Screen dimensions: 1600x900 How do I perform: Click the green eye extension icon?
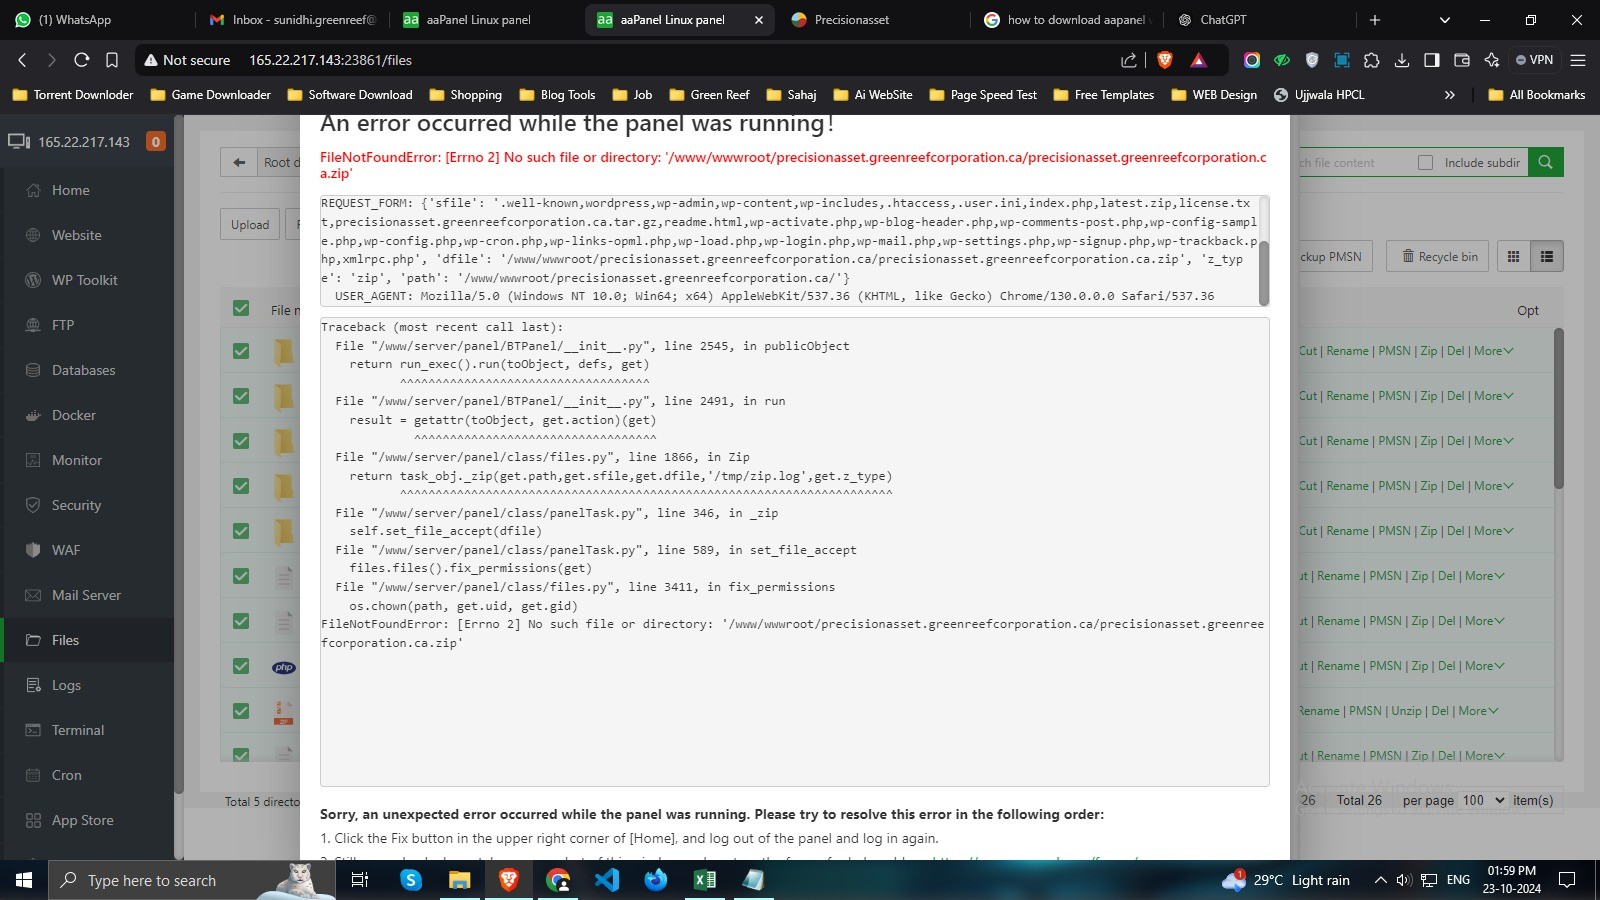point(1282,60)
